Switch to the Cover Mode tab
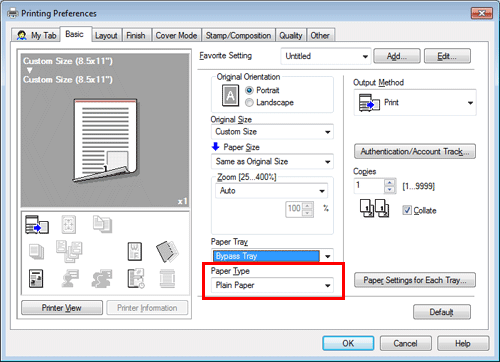 click(x=177, y=35)
